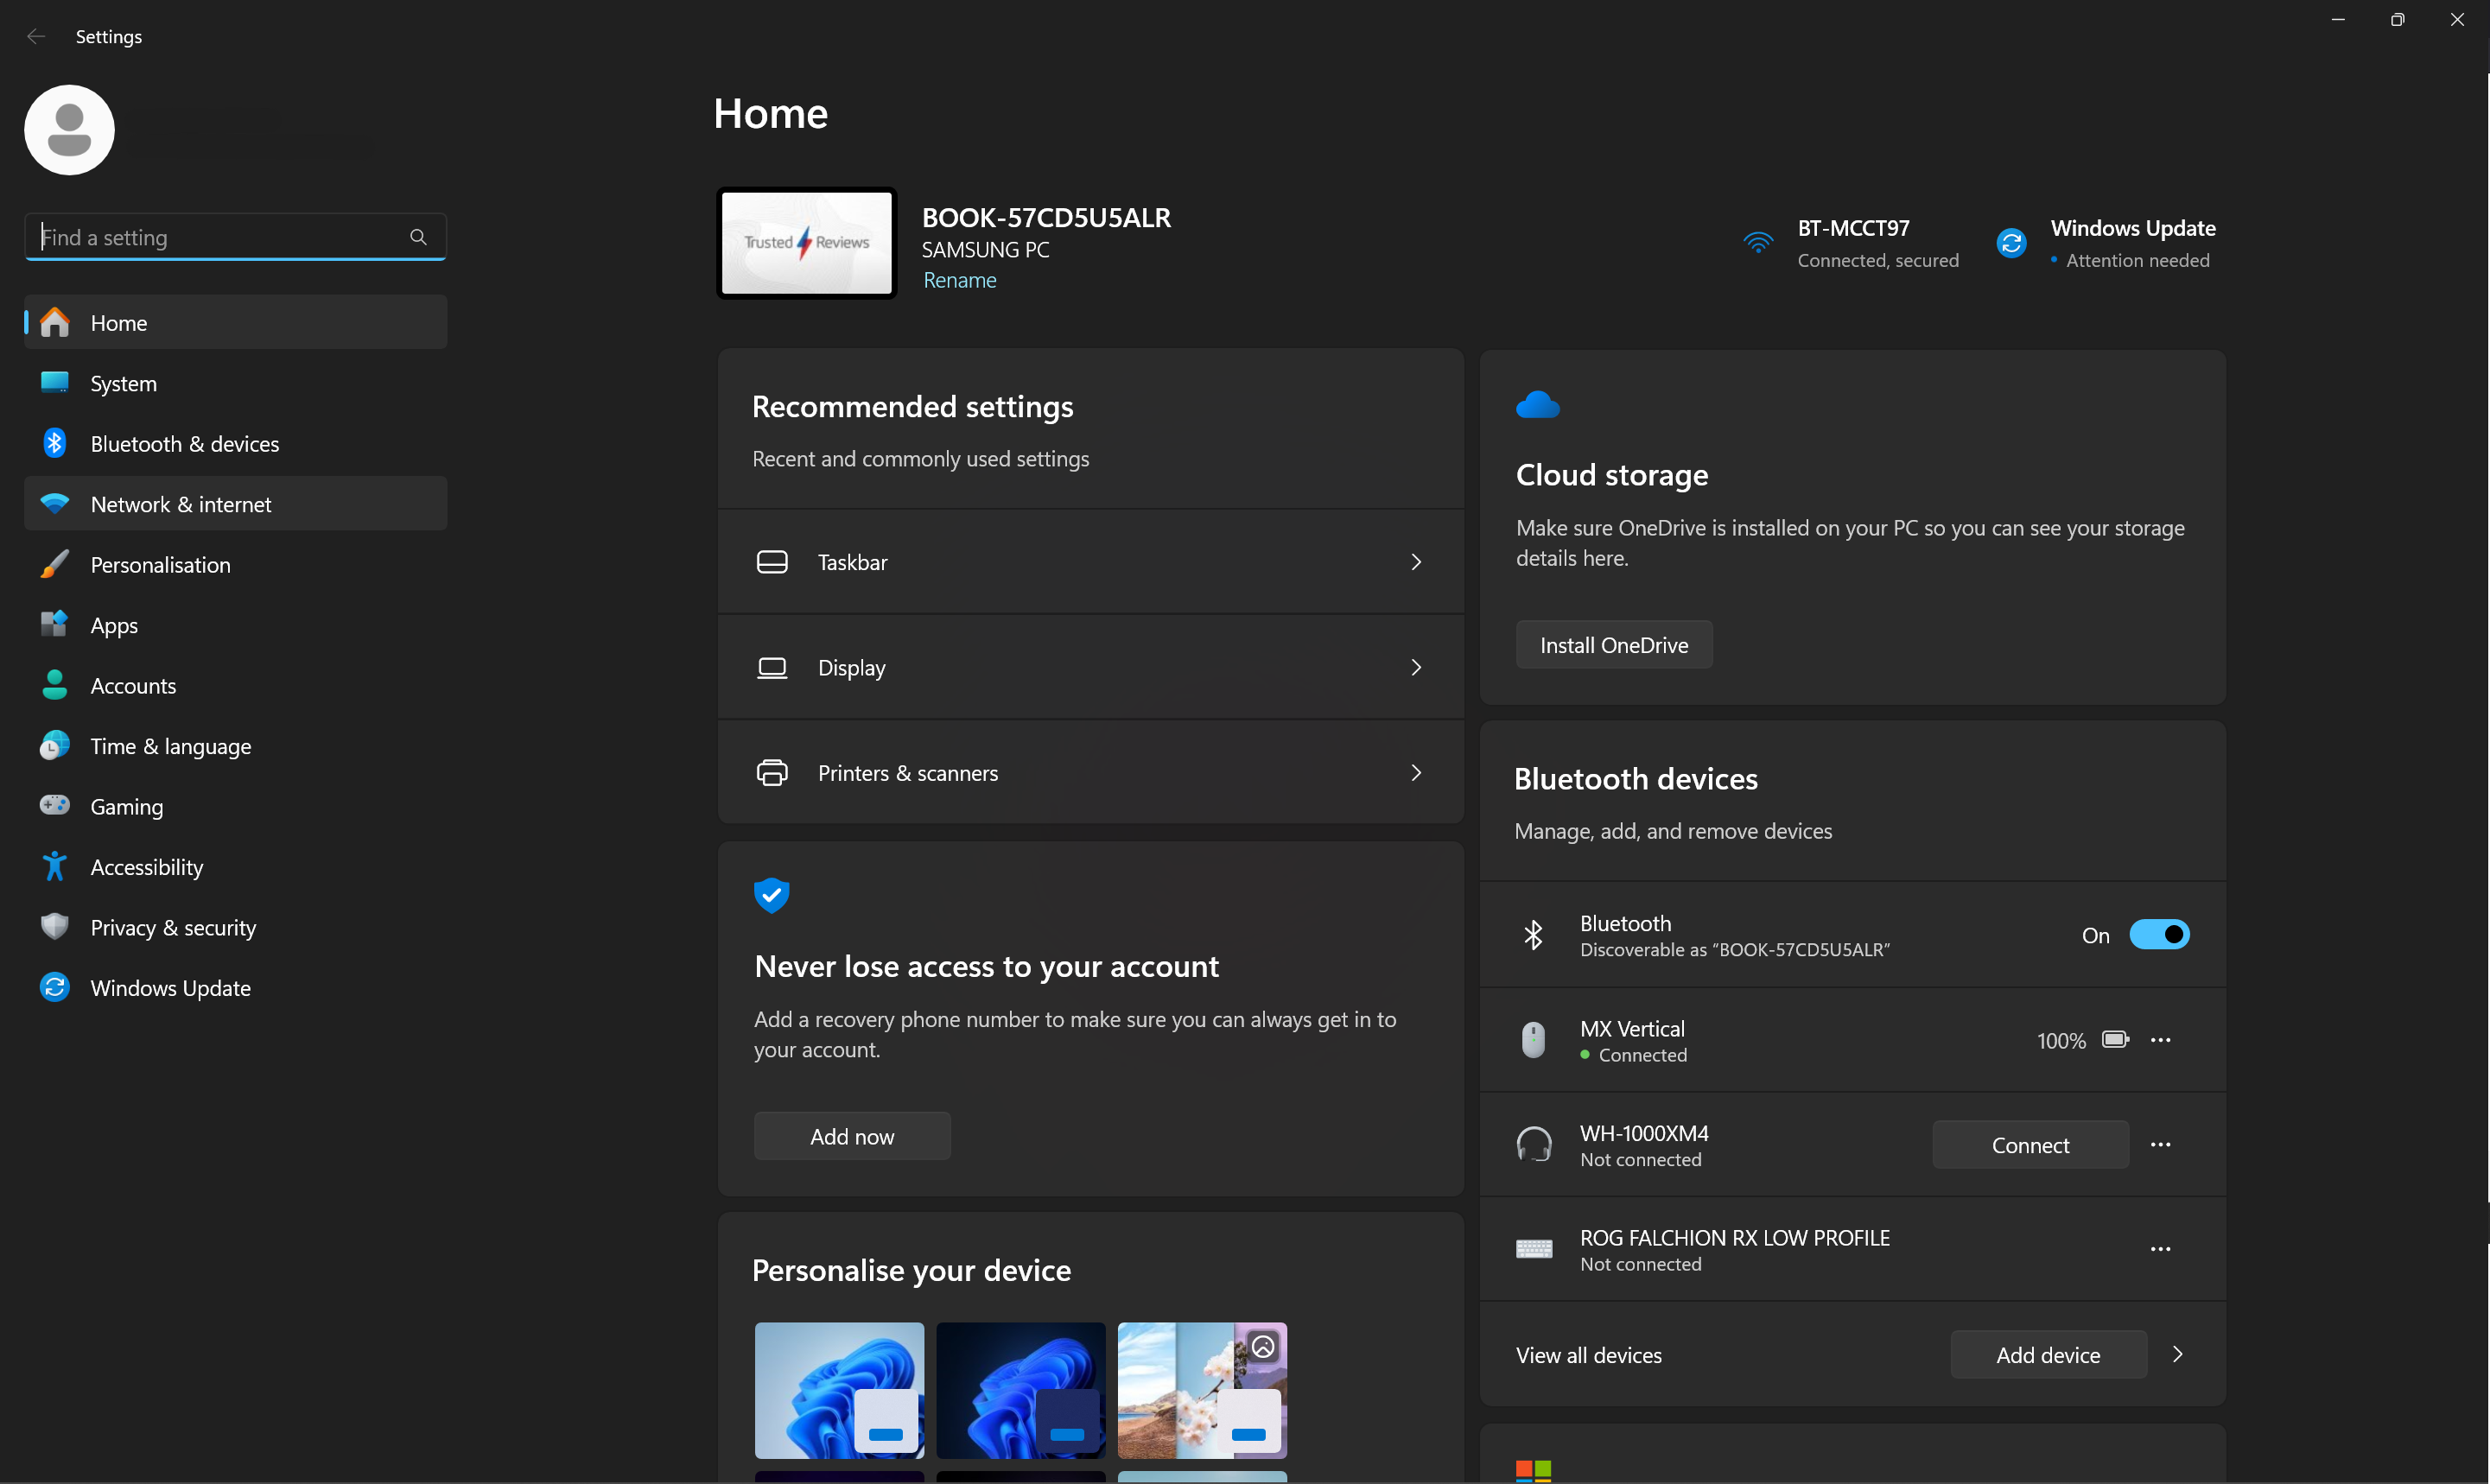Open more options for MX Vertical
Viewport: 2490px width, 1484px height.
pyautogui.click(x=2161, y=1040)
